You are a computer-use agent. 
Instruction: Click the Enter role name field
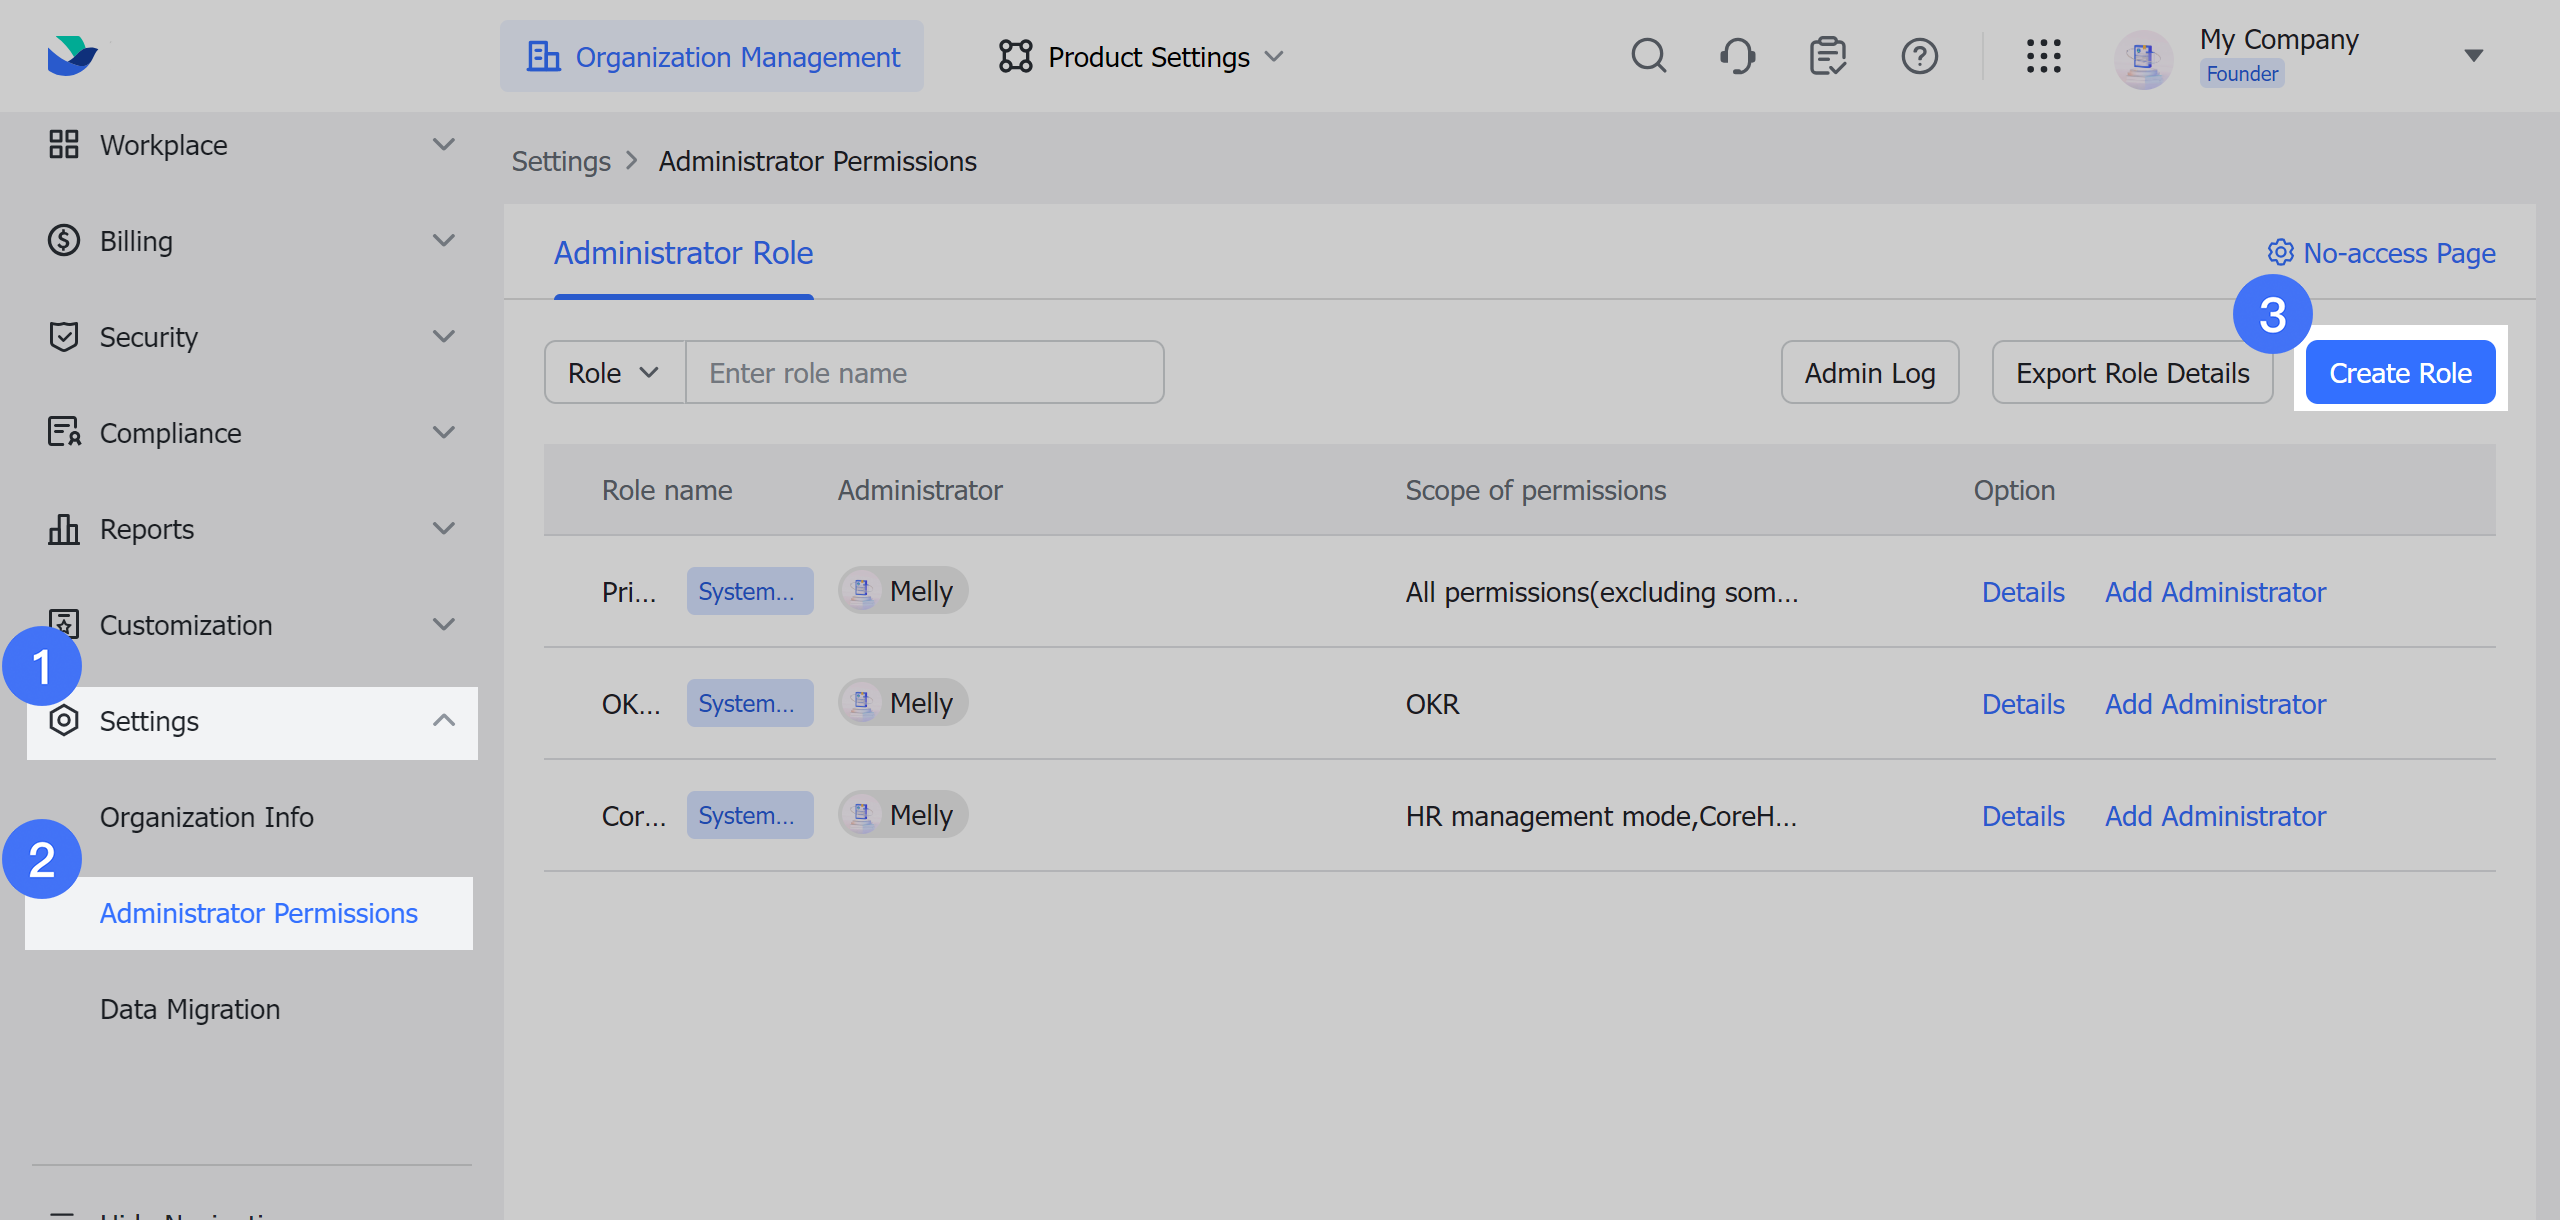[920, 371]
